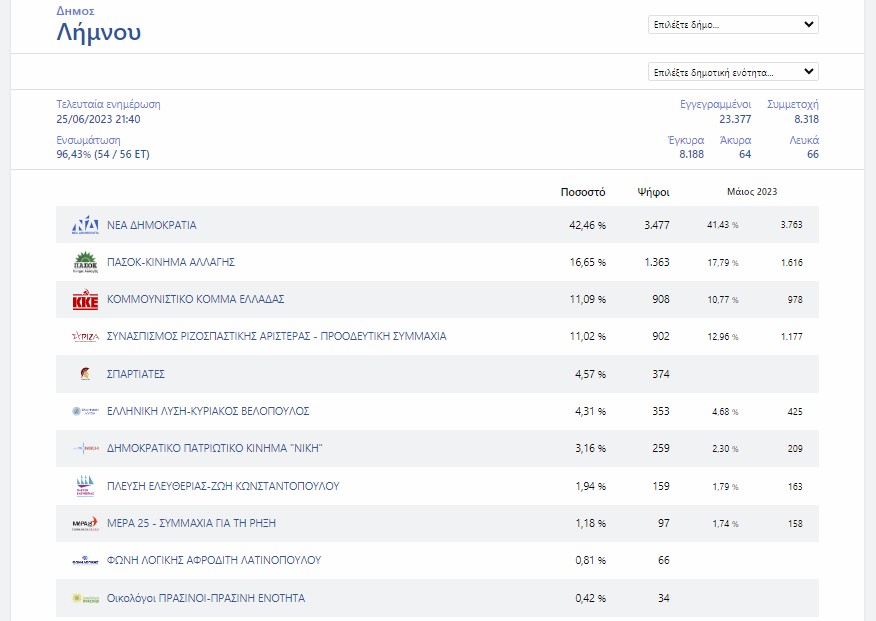
Task: Click the 'Ψήφοι' column header
Action: click(653, 193)
